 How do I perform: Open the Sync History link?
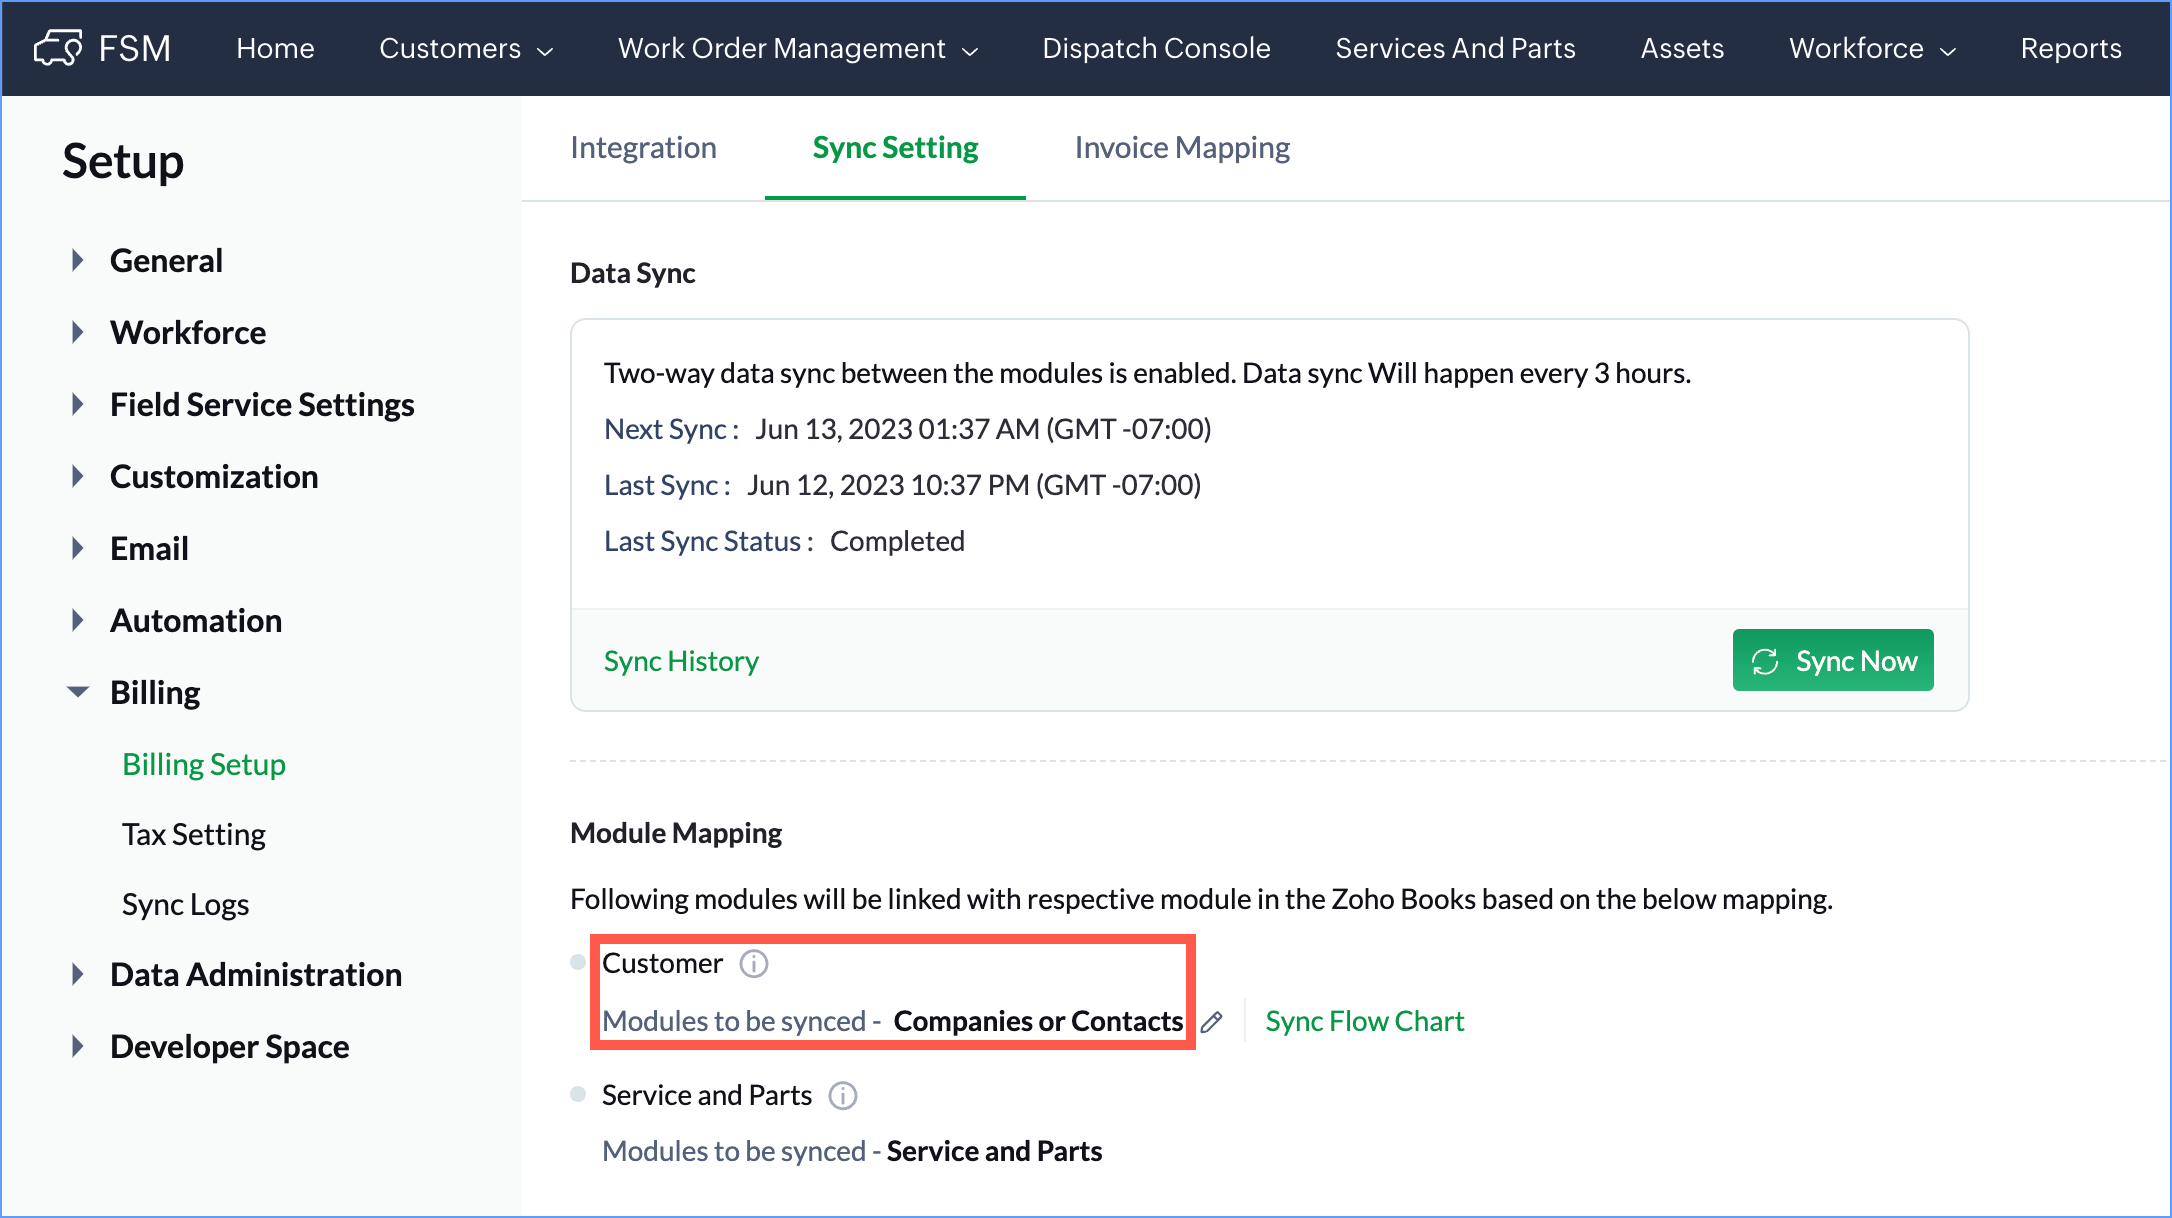click(x=681, y=661)
